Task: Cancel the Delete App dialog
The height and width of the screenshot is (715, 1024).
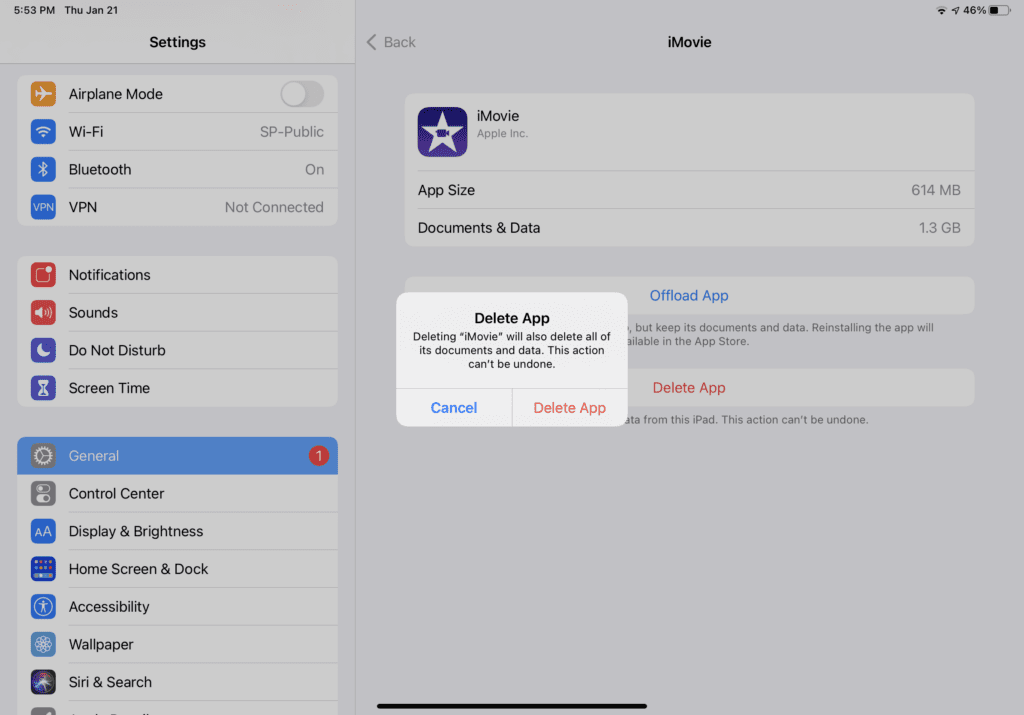Action: click(x=453, y=407)
